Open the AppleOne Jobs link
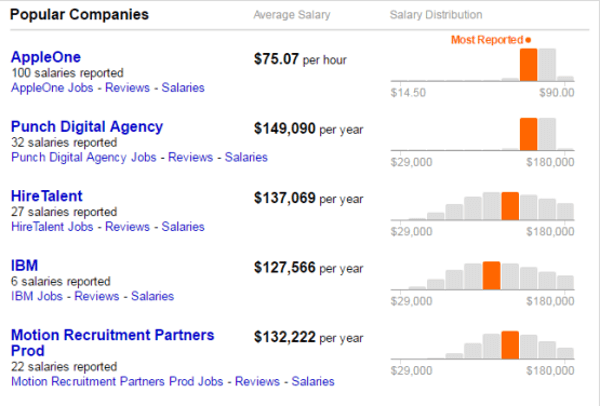The image size is (600, 406). click(x=52, y=87)
